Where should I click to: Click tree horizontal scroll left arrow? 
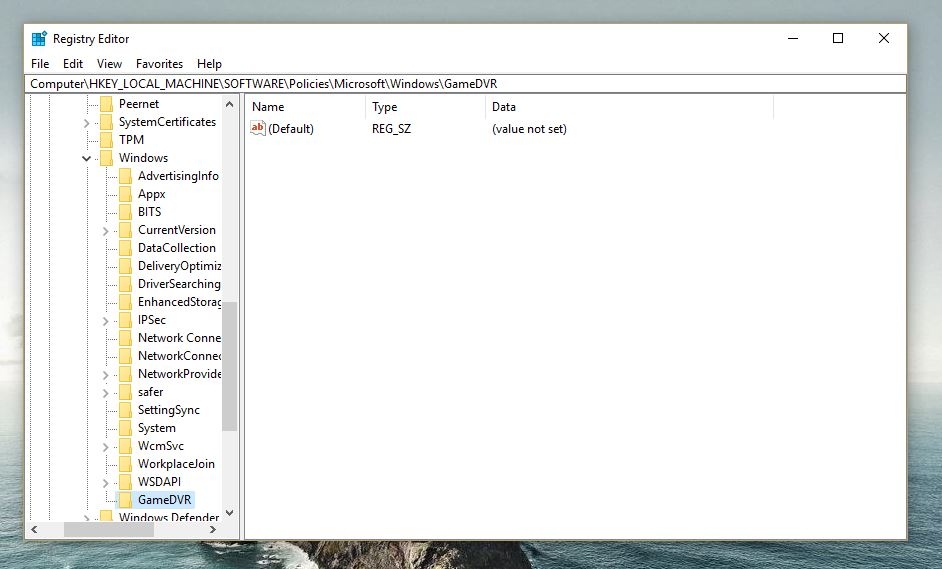coord(34,529)
